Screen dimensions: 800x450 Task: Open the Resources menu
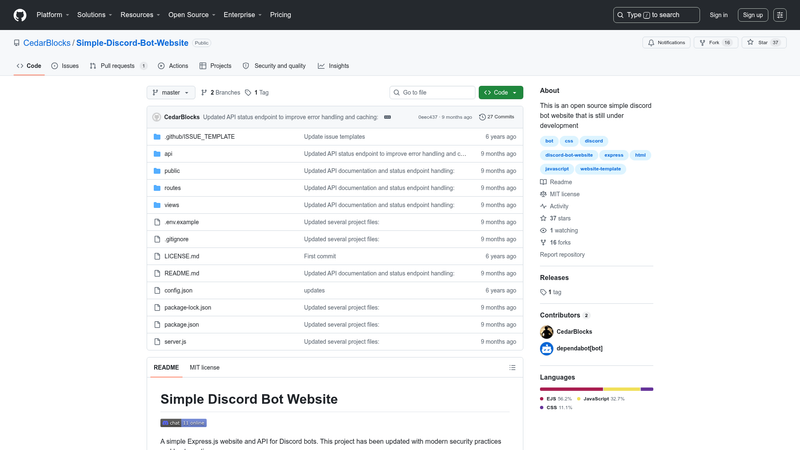[x=140, y=15]
